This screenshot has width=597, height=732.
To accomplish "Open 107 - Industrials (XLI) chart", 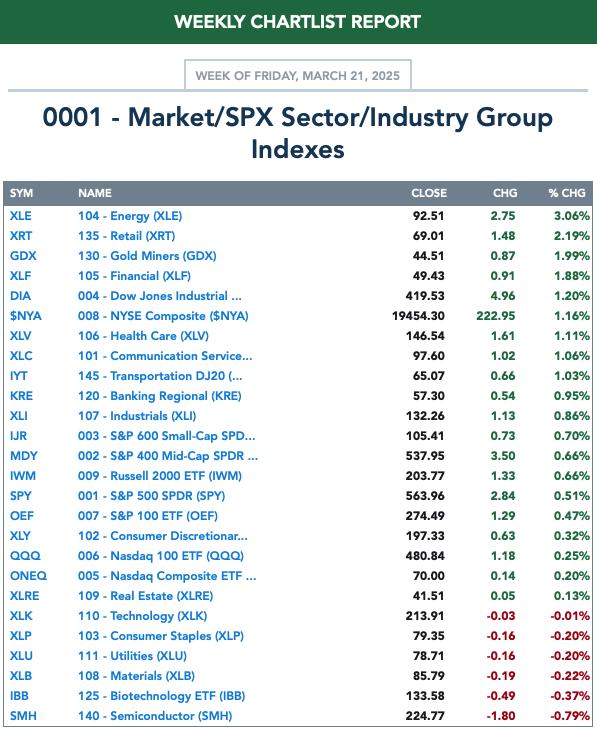I will (137, 416).
